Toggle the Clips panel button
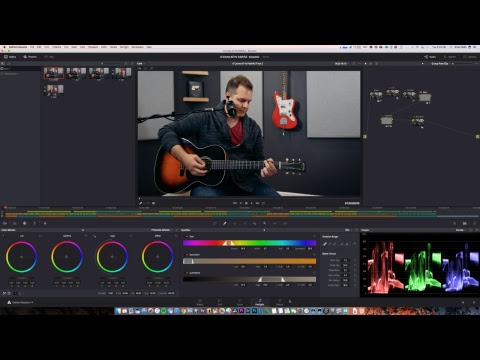Image resolution: width=480 pixels, height=360 pixels. tap(49, 57)
